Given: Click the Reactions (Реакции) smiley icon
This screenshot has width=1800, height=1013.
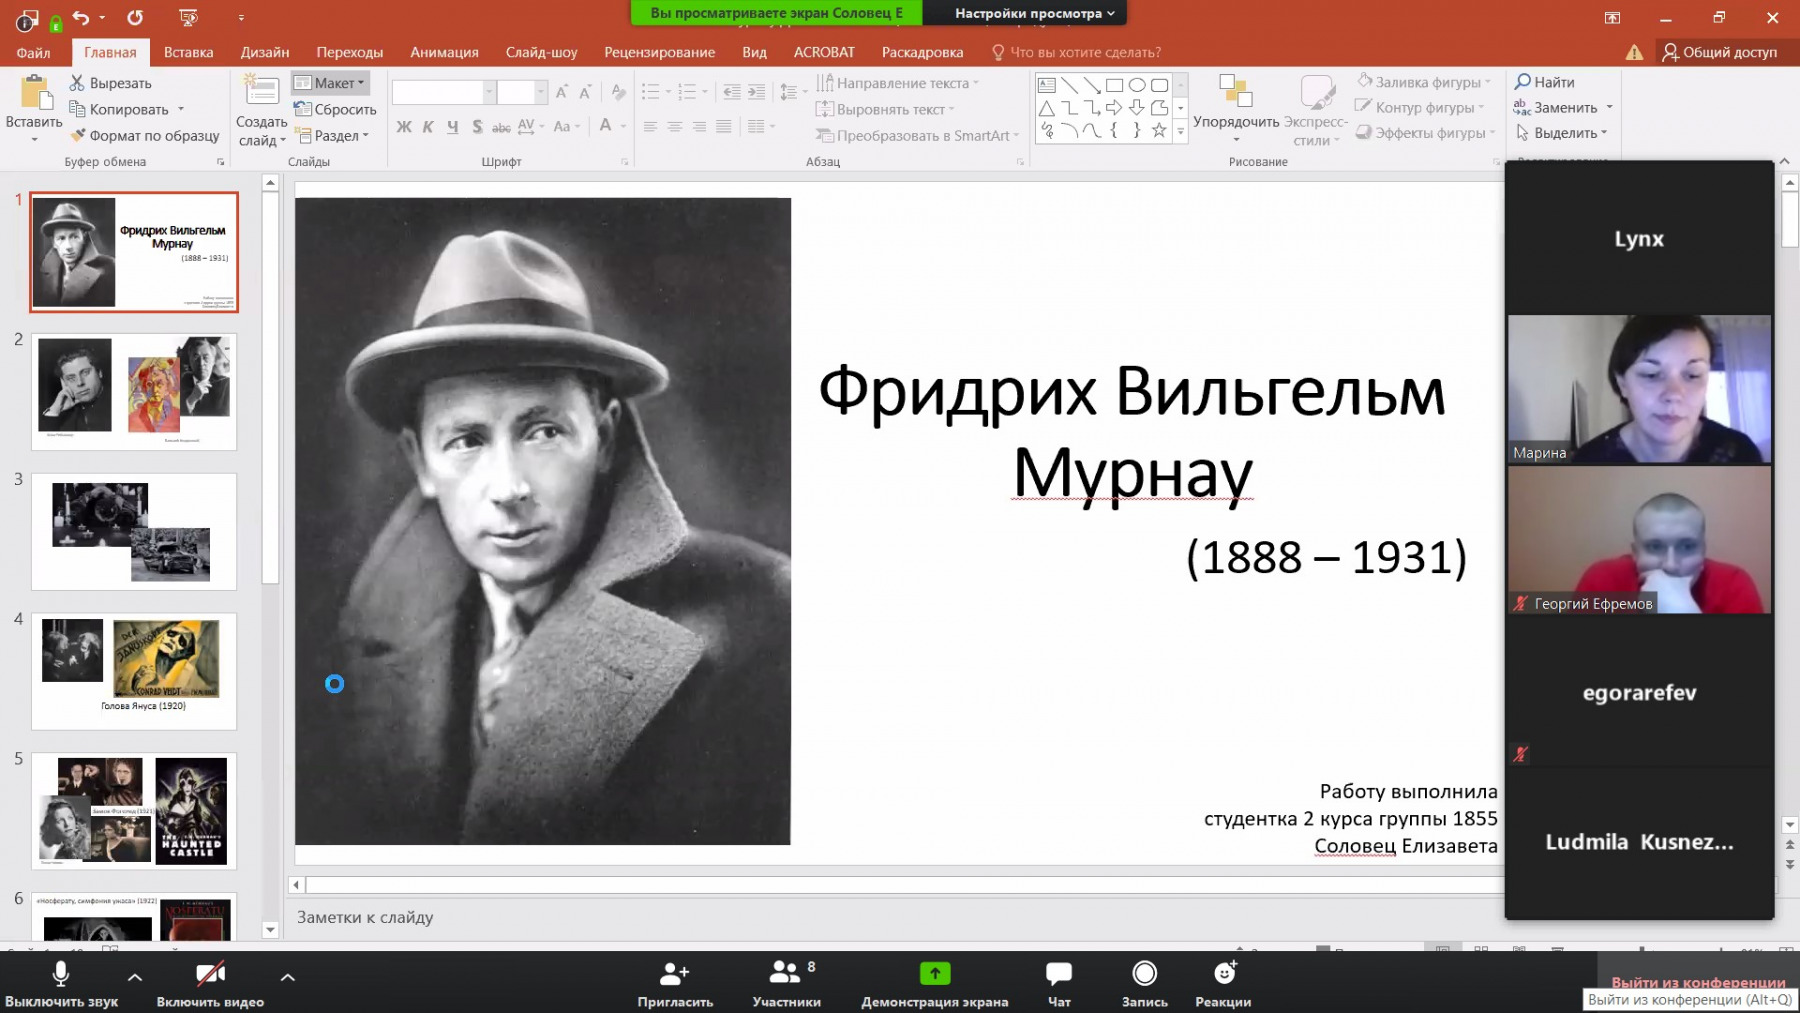Looking at the screenshot, I should pos(1224,973).
